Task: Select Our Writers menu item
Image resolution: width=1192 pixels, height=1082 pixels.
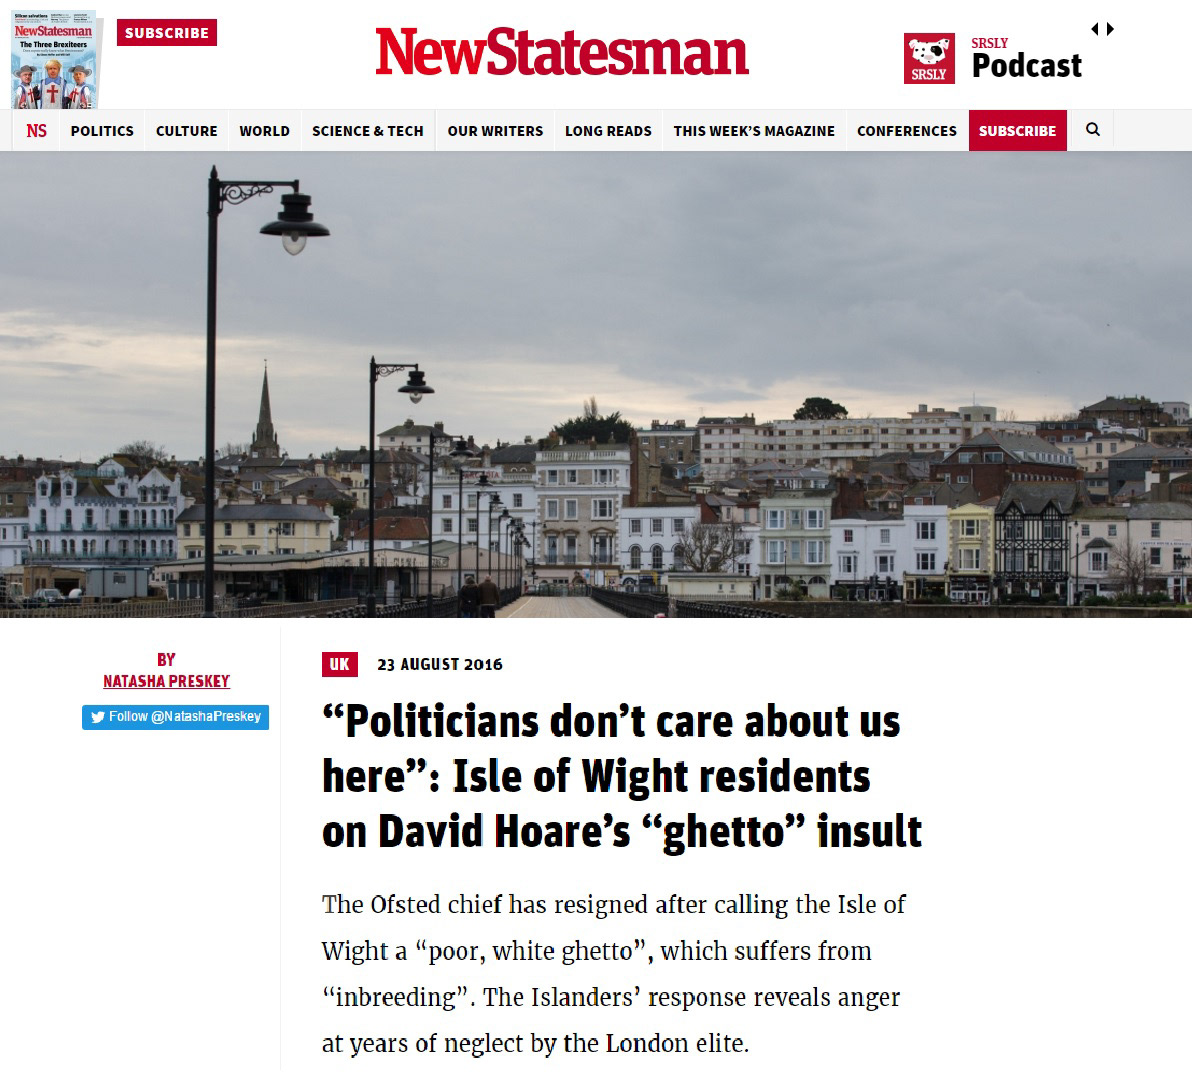Action: pyautogui.click(x=496, y=131)
